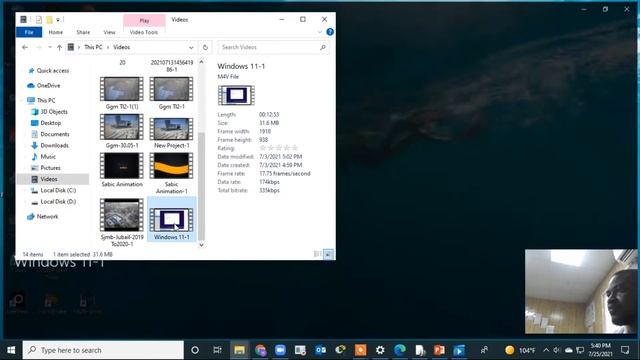The width and height of the screenshot is (640, 360).
Task: Click the weather 104°F widget
Action: (x=520, y=350)
